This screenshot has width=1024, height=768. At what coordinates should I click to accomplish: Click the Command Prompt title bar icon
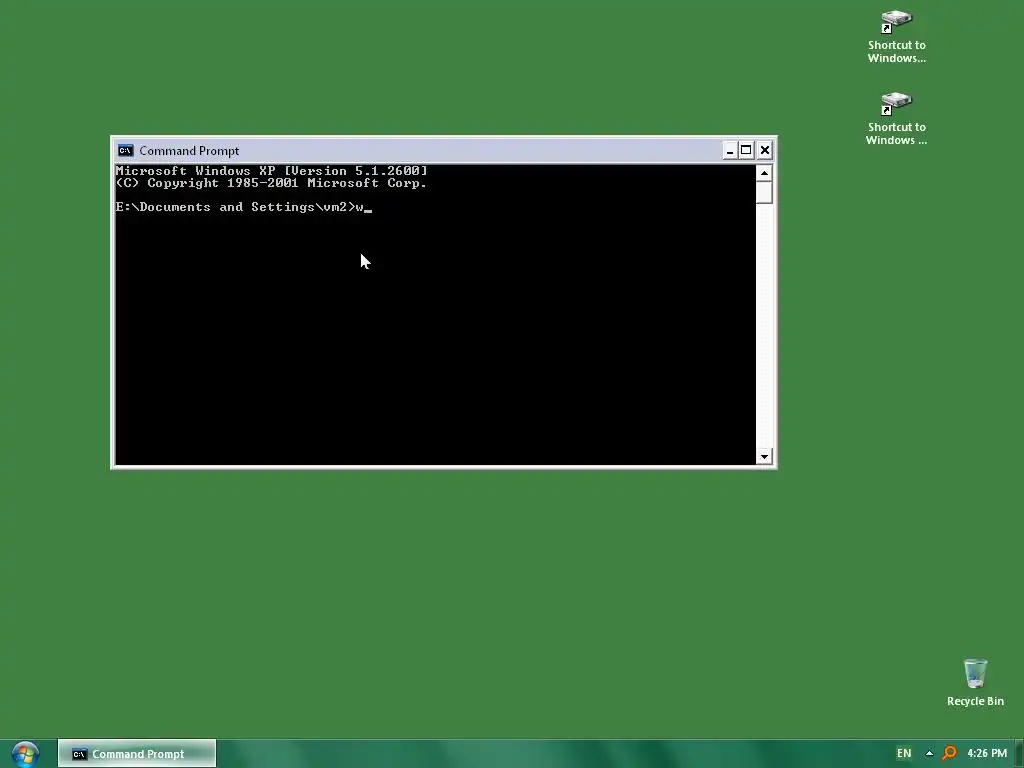pos(125,151)
